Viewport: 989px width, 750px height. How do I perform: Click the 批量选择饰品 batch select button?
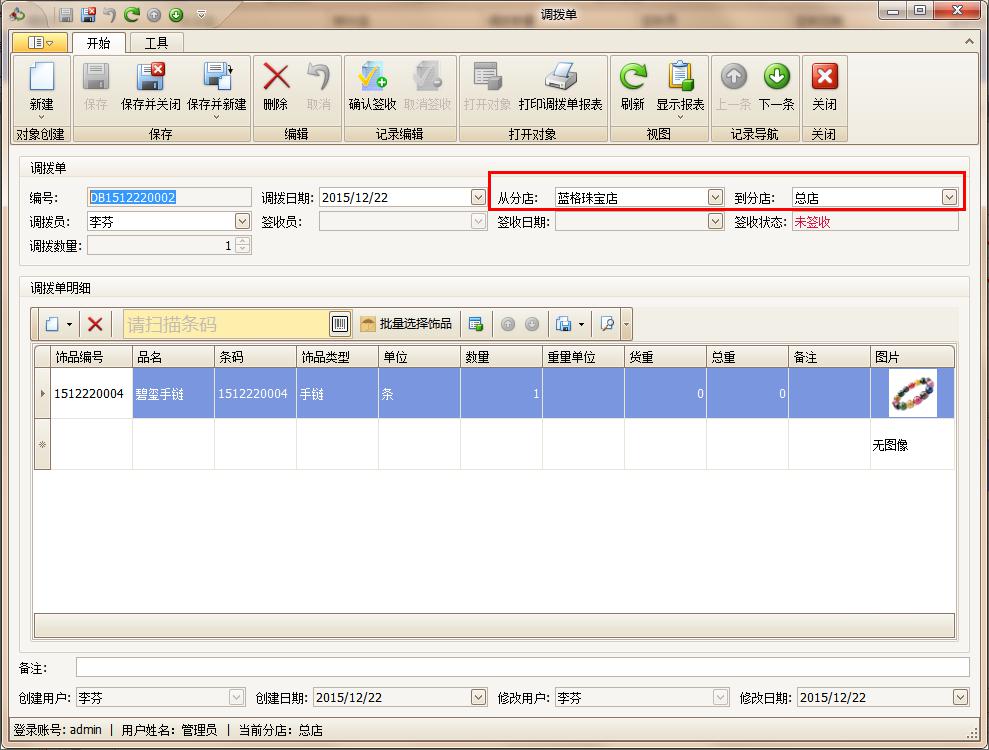tap(406, 324)
